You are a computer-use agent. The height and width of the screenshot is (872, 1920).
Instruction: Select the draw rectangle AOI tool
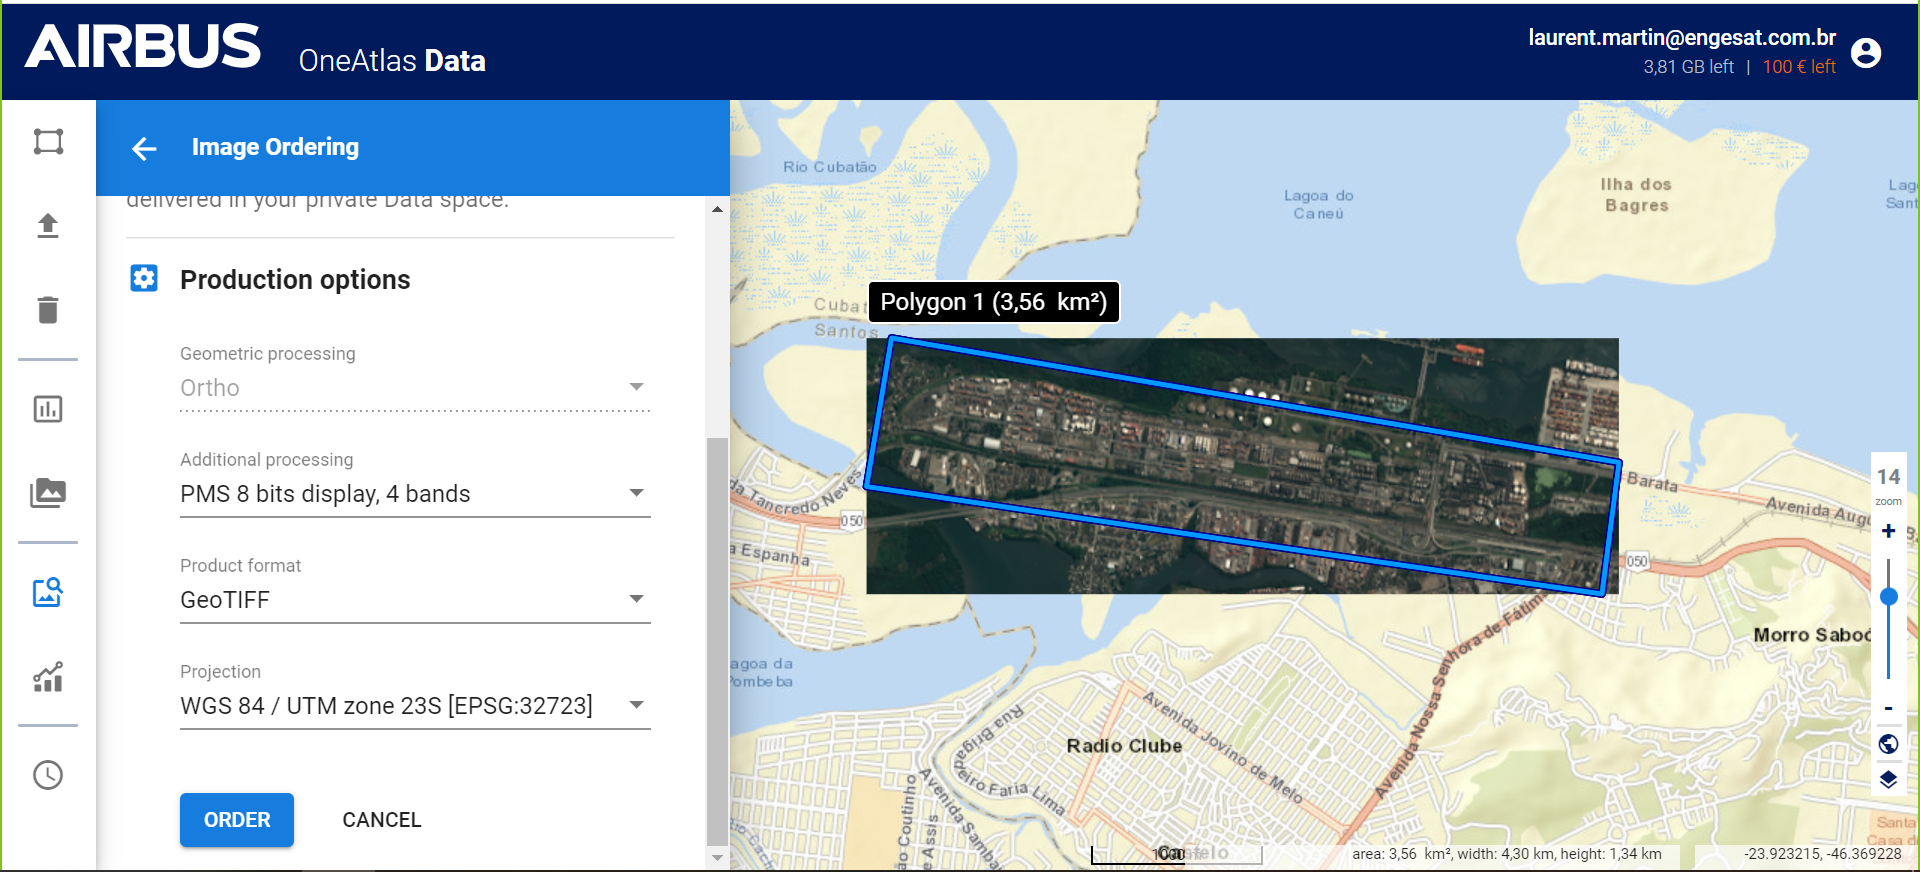(x=48, y=142)
